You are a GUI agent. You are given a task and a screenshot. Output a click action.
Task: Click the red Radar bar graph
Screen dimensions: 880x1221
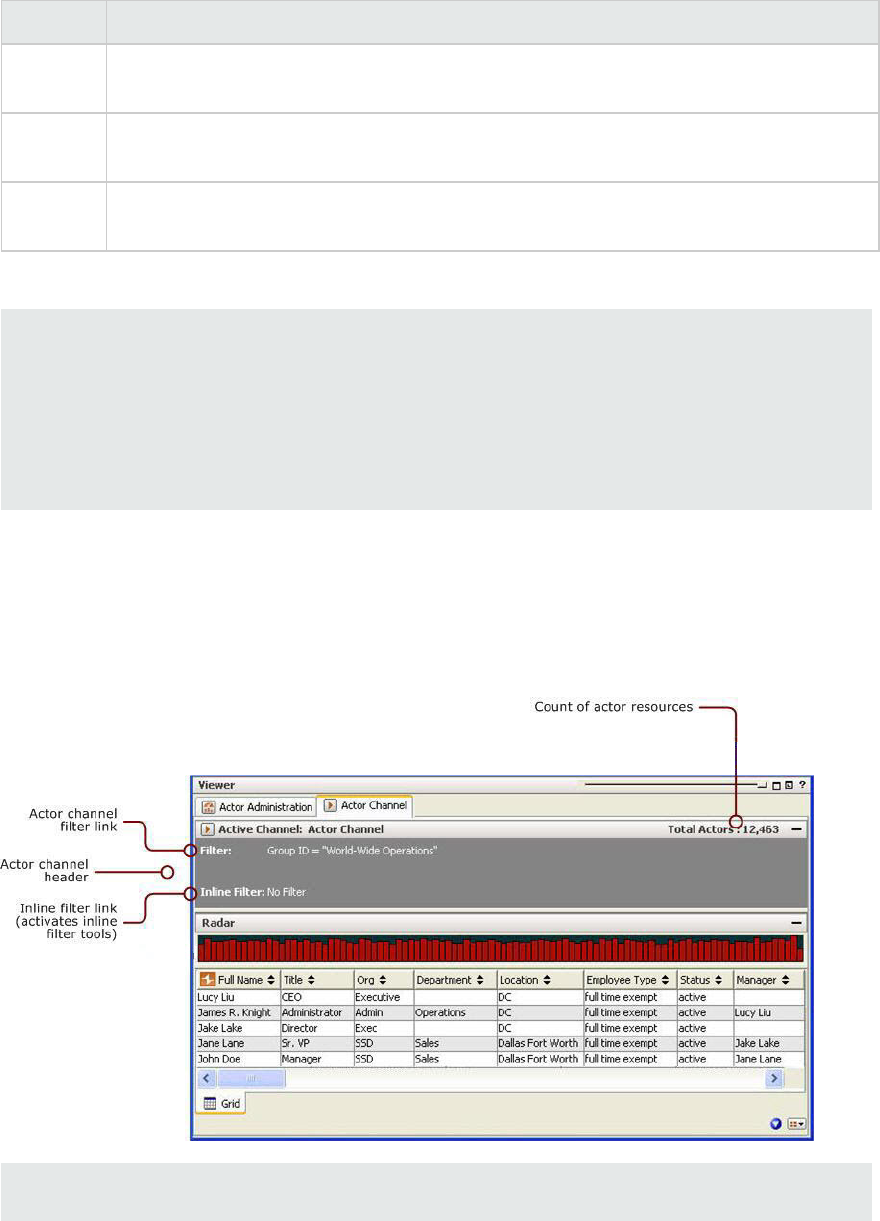point(500,949)
